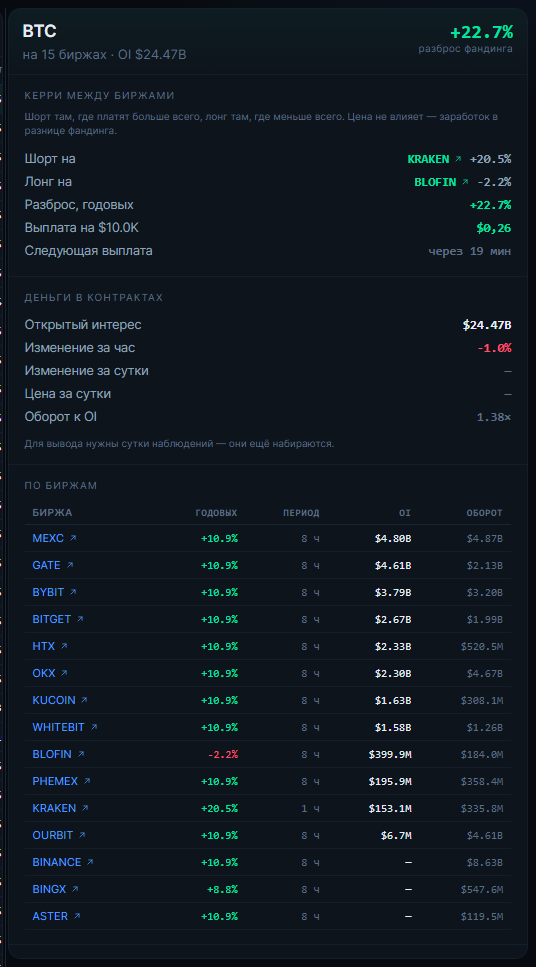This screenshot has height=967, width=536.
Task: Click external-link arrow icon next to BINGX
Action: 75,889
